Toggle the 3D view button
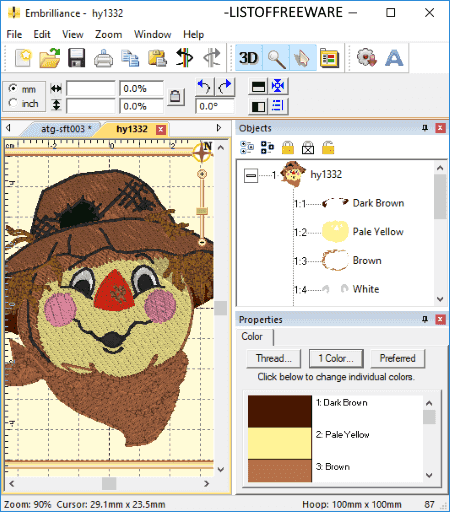 point(249,58)
